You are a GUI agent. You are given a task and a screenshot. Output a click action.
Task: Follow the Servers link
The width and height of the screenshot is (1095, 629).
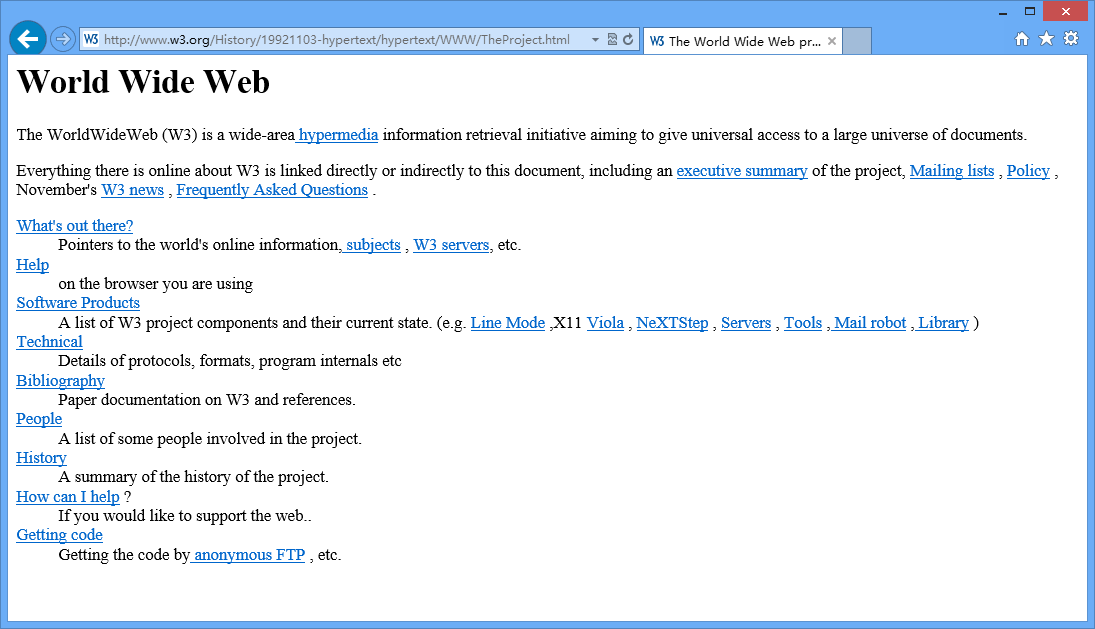pos(746,323)
